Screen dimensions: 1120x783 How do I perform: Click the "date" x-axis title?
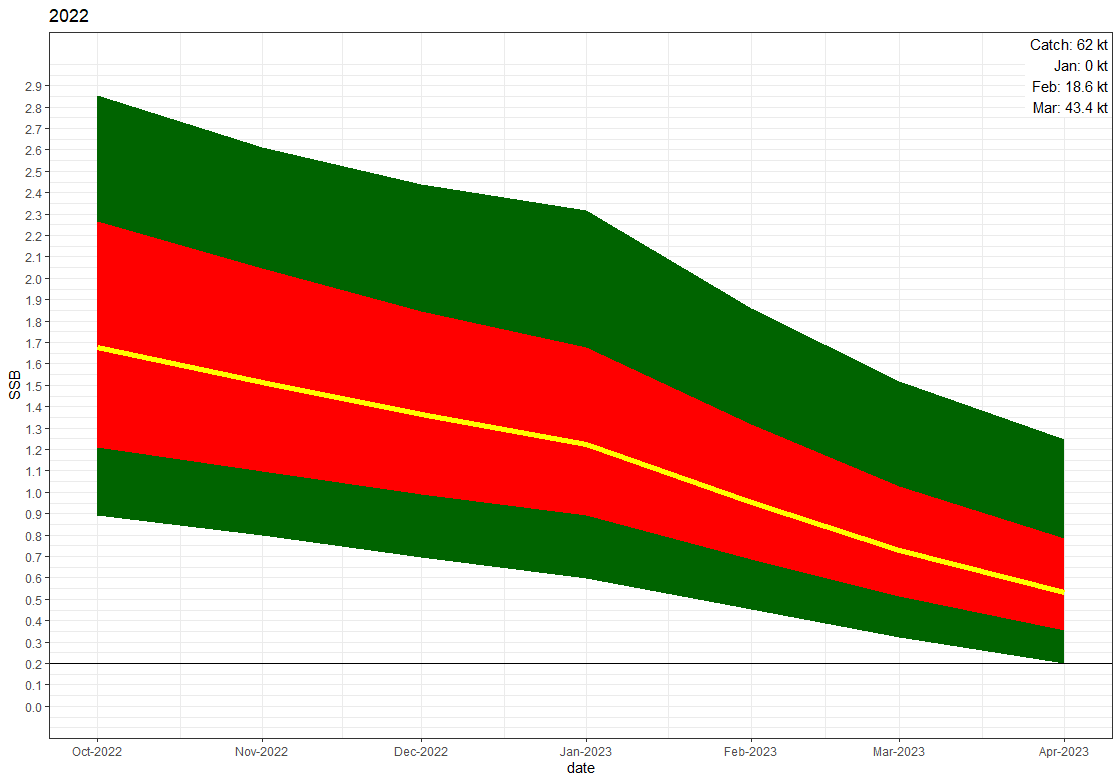point(581,768)
